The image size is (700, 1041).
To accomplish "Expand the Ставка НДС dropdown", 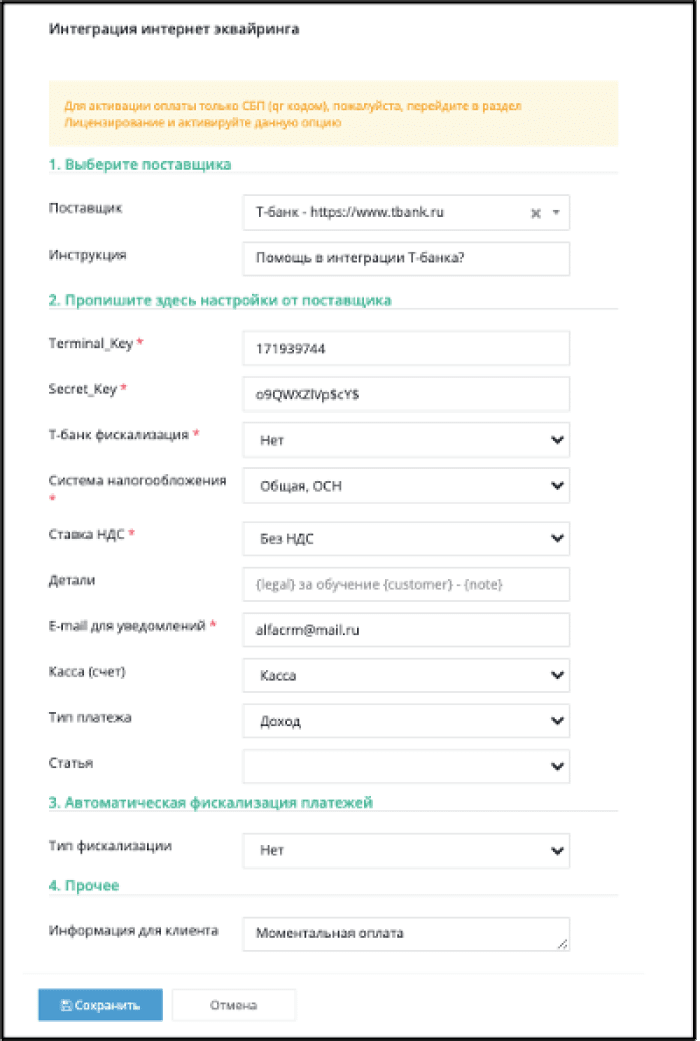I will [x=406, y=538].
